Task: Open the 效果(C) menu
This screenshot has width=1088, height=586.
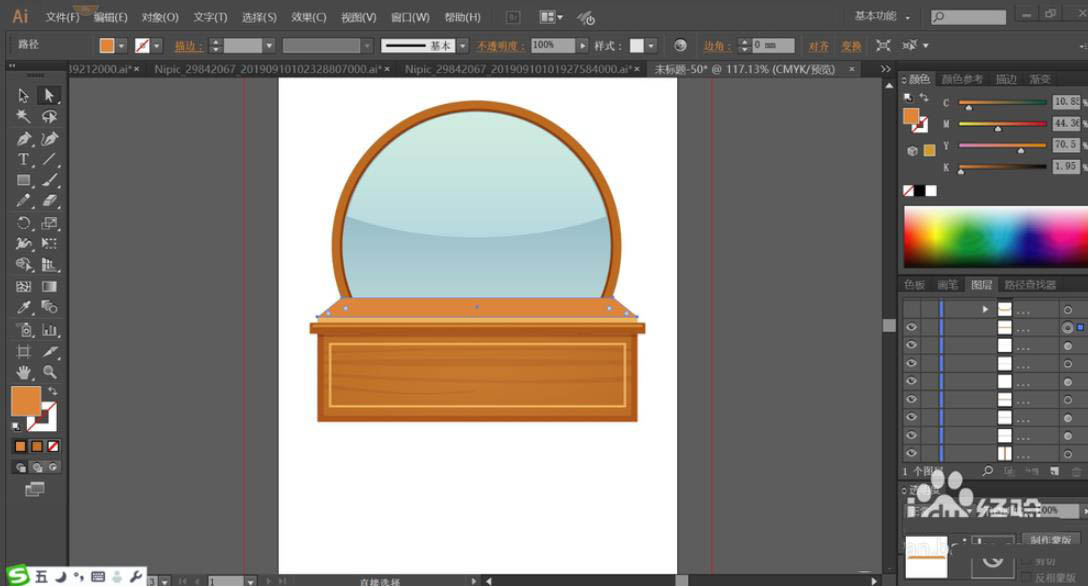Action: [x=309, y=17]
